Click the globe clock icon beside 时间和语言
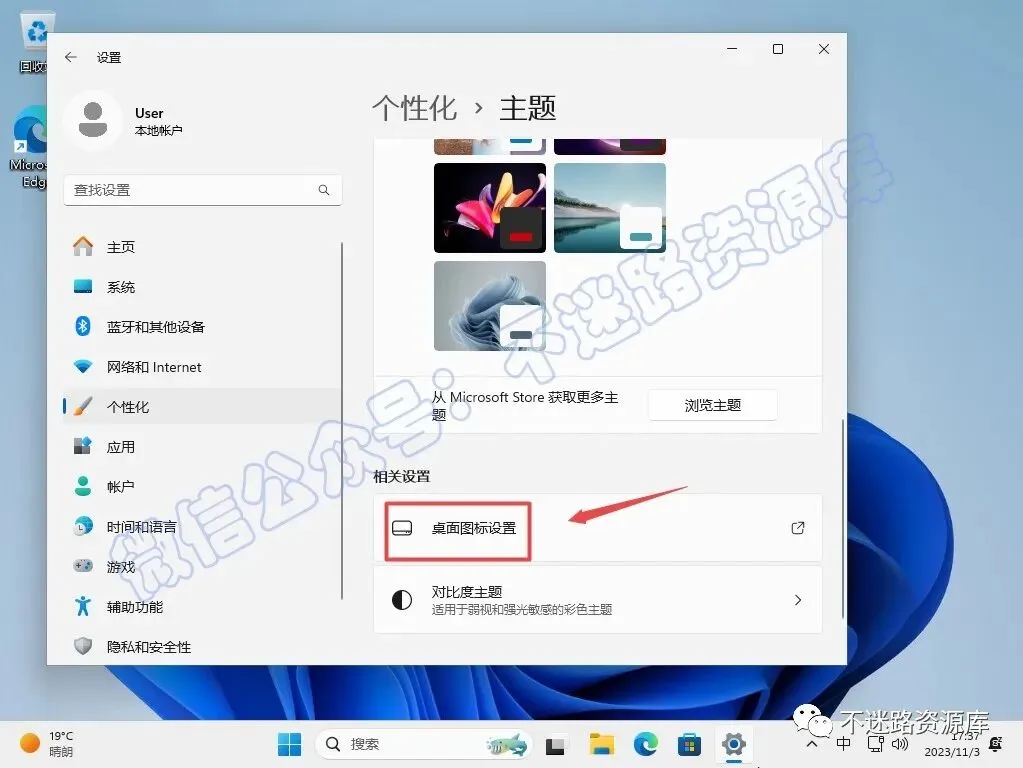The width and height of the screenshot is (1023, 768). (83, 526)
